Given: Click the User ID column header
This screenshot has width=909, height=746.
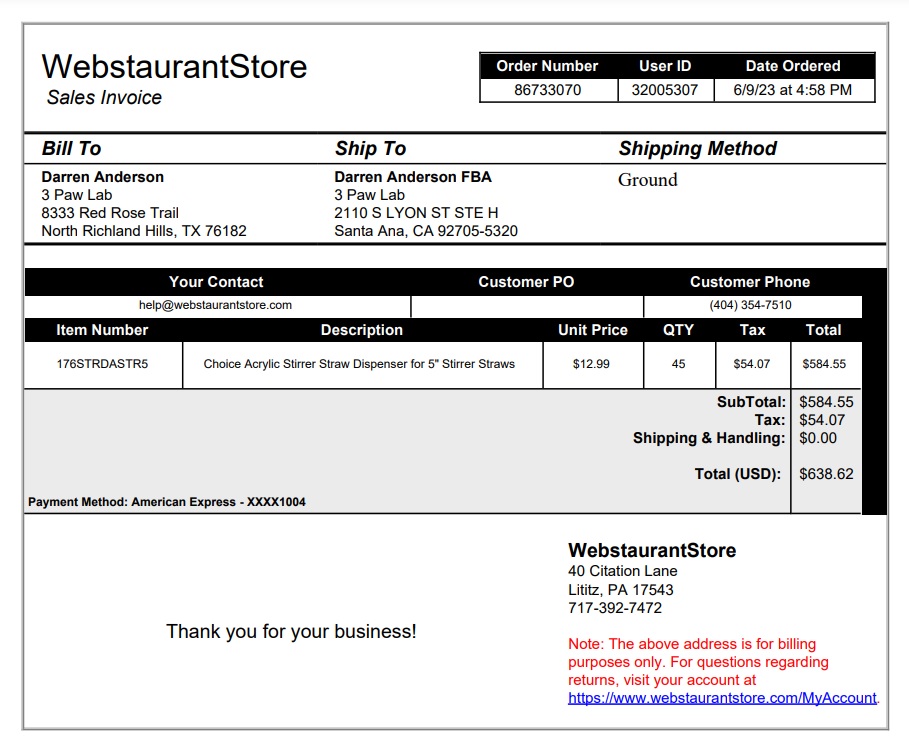Looking at the screenshot, I should click(x=665, y=66).
